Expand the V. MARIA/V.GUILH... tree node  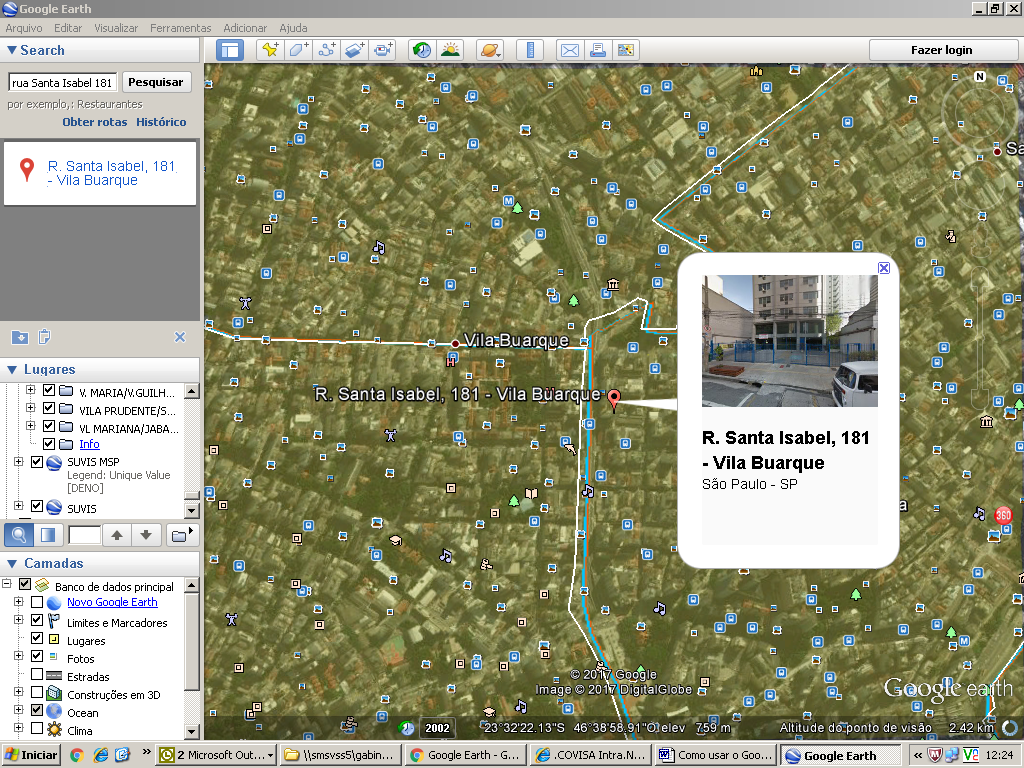pos(30,390)
